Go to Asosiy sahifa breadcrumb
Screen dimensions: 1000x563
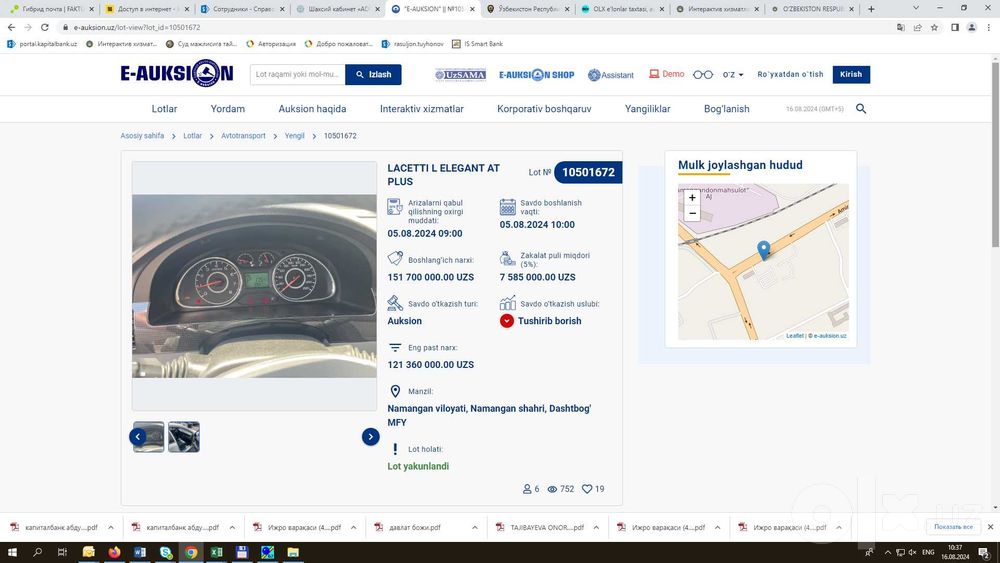pos(142,136)
